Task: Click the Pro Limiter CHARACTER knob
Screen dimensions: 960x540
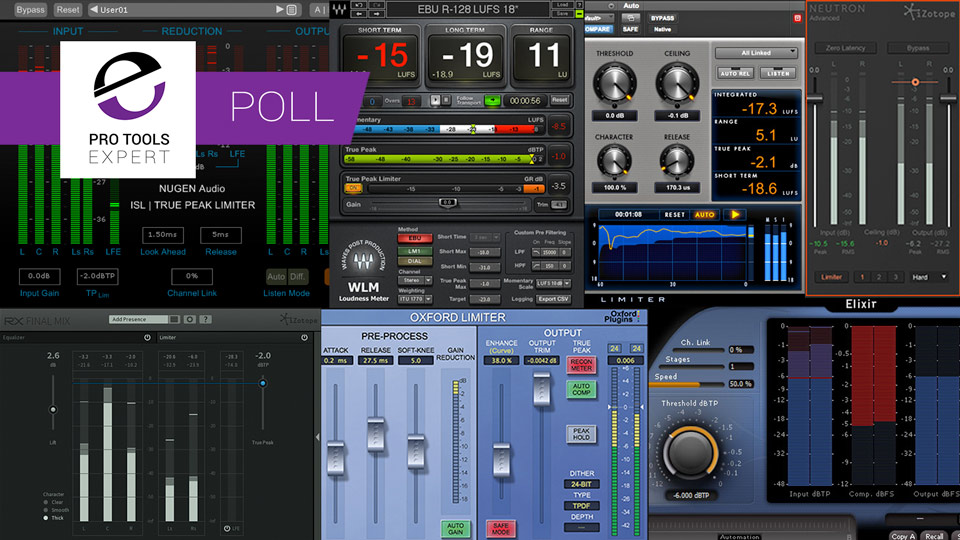Action: [613, 162]
